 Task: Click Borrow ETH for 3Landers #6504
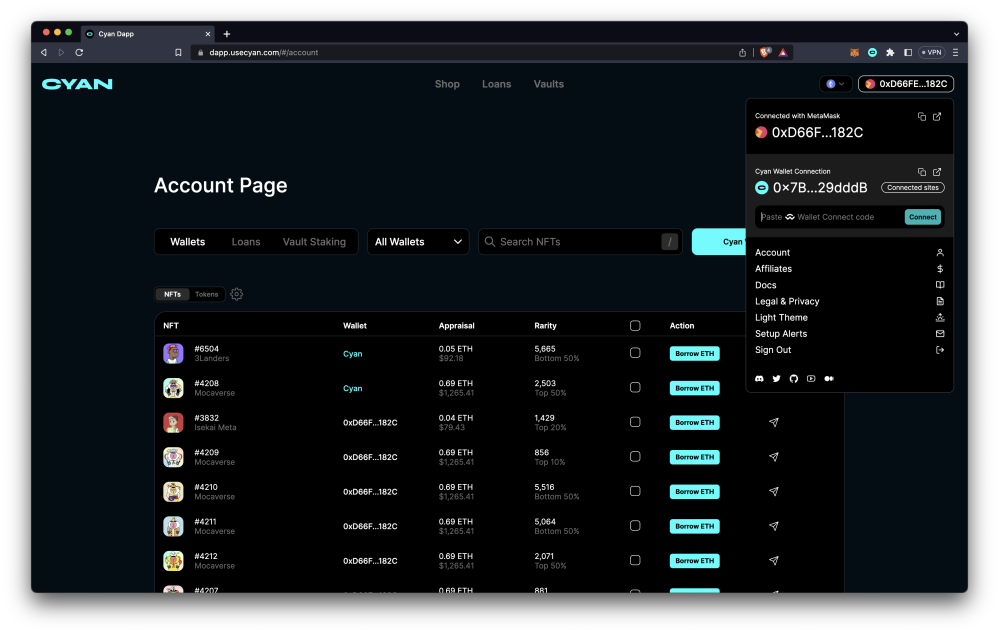click(x=694, y=353)
